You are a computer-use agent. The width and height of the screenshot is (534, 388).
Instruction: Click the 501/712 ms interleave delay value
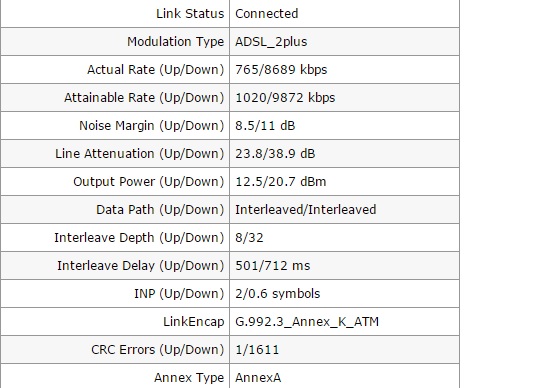tap(272, 266)
